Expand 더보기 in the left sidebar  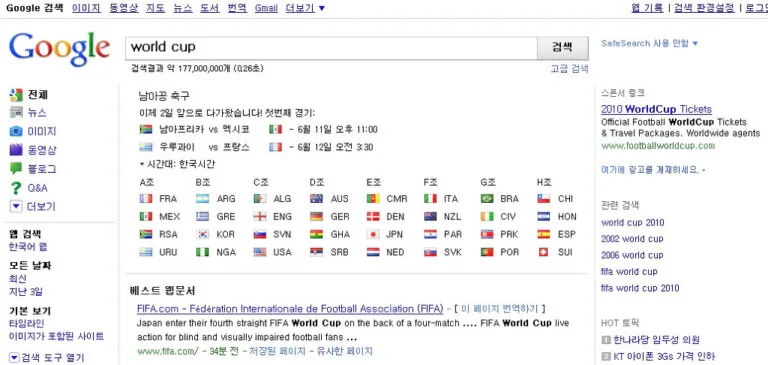pyautogui.click(x=33, y=206)
